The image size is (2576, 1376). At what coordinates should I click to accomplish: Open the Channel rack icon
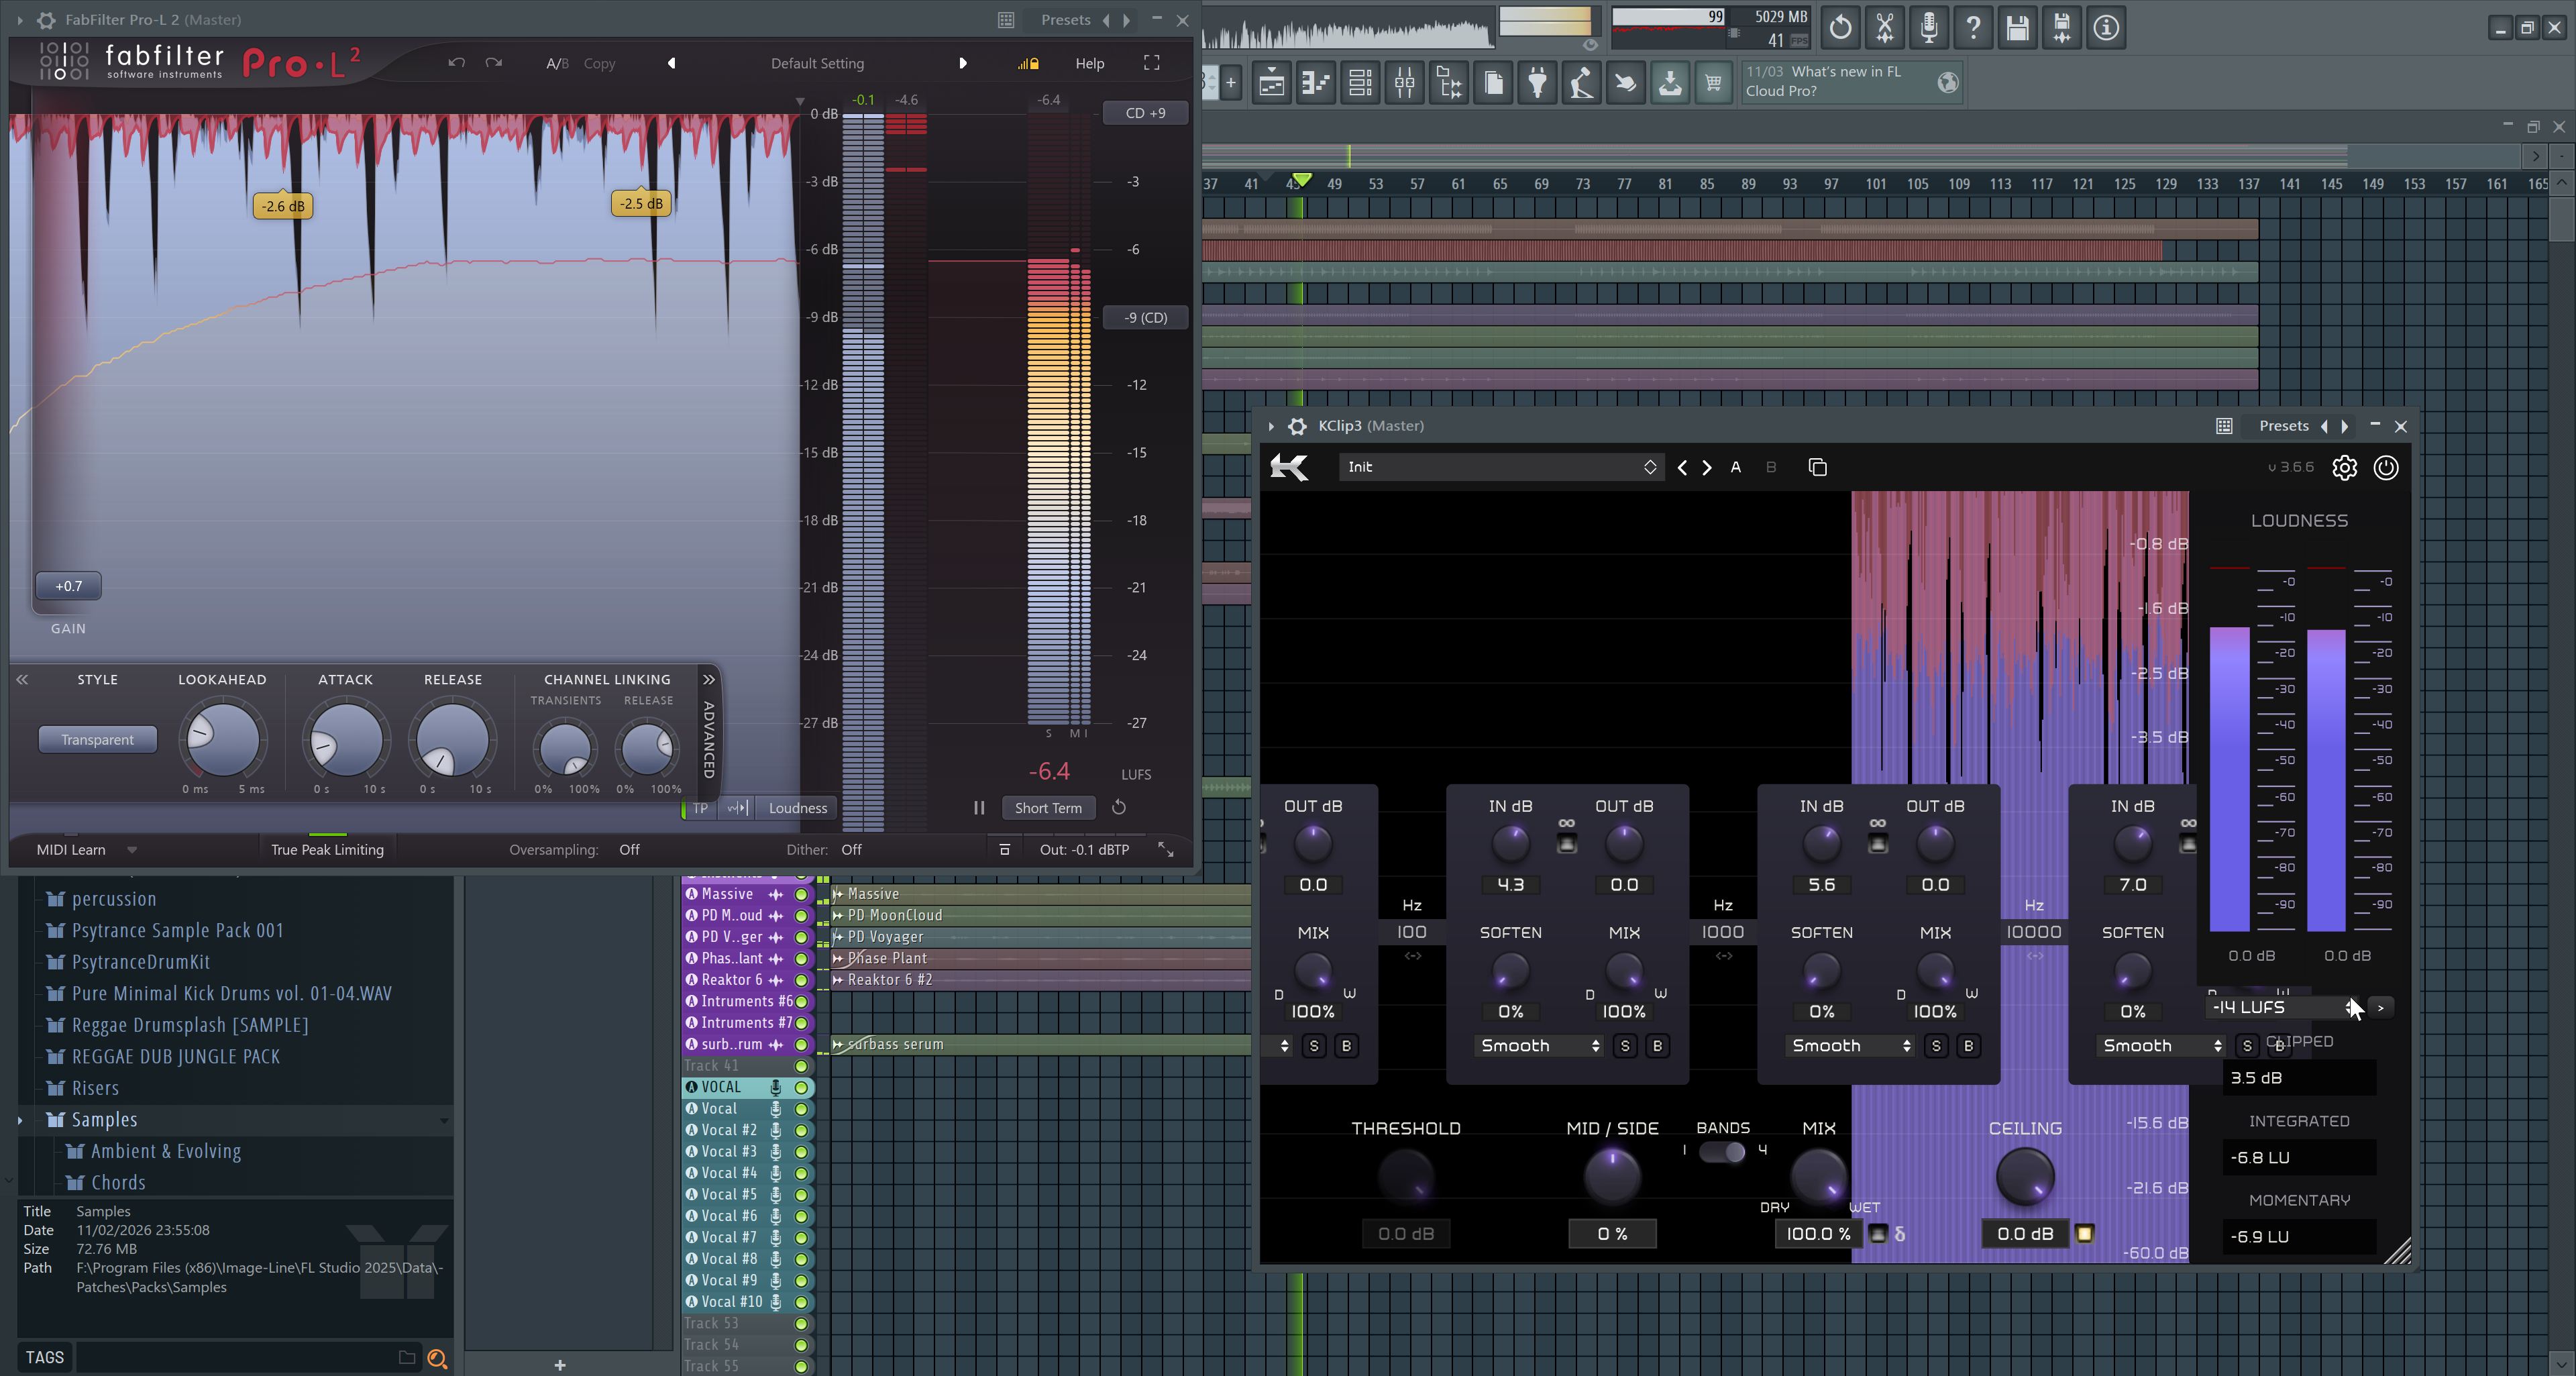[x=1360, y=83]
